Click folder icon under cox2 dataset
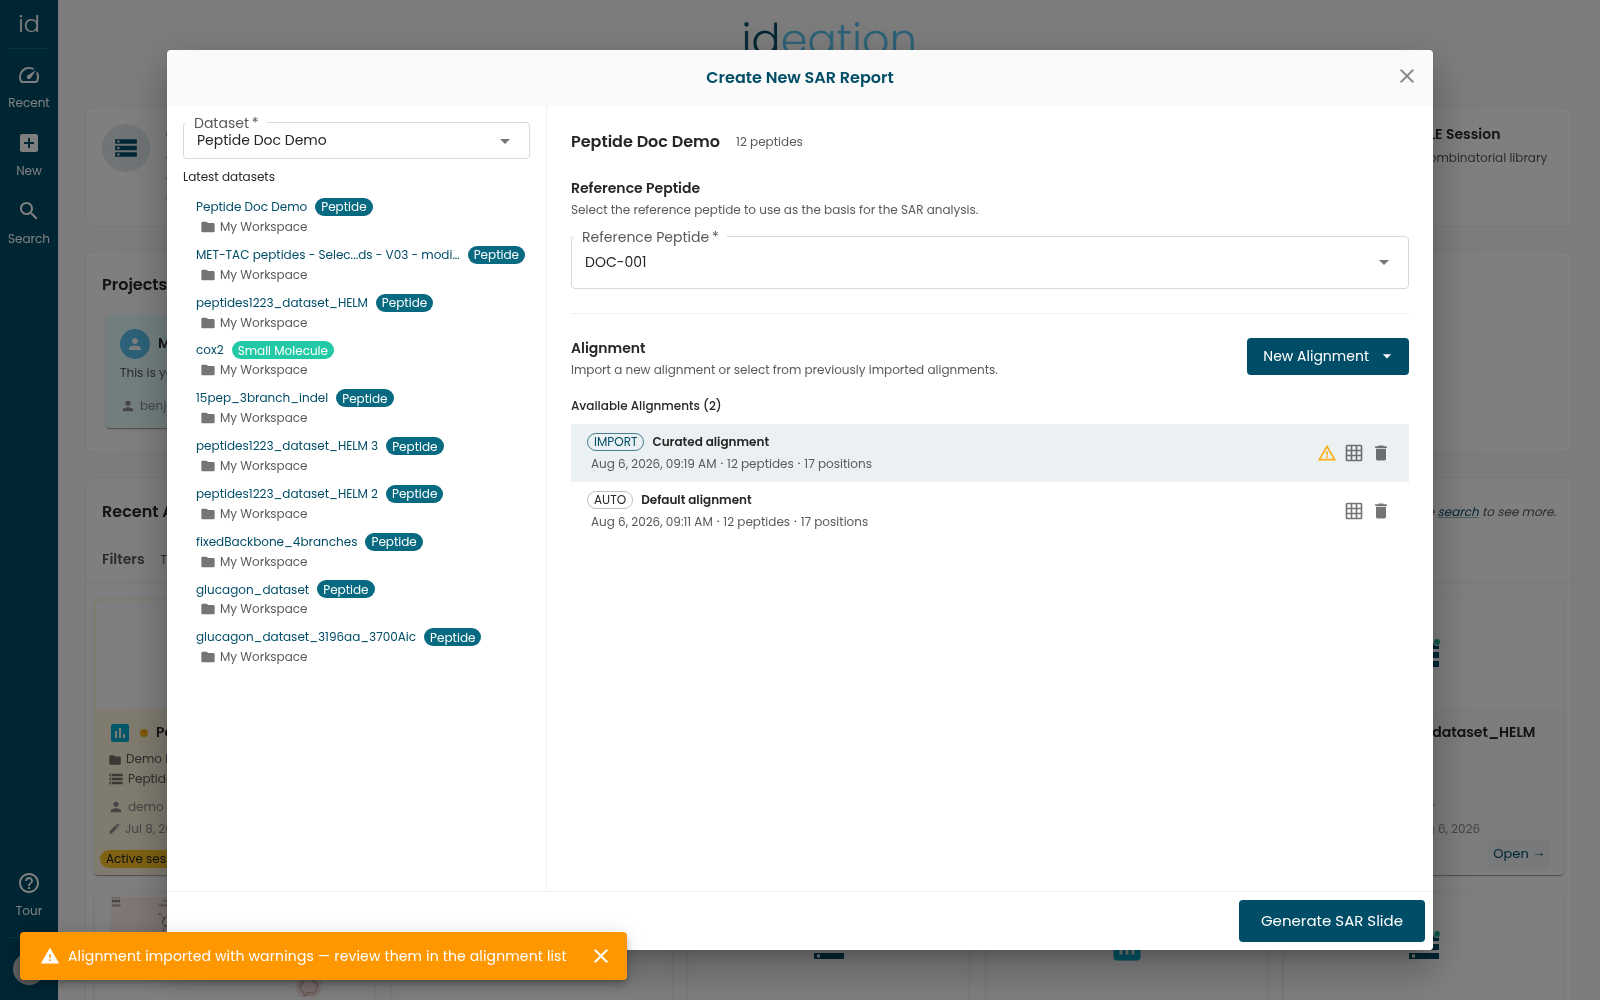Viewport: 1600px width, 1000px height. [x=208, y=370]
